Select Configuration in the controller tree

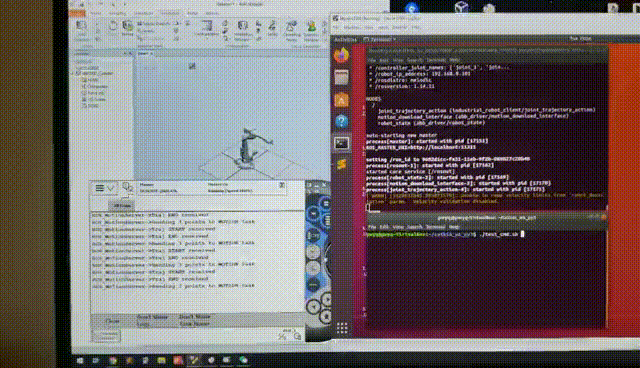[x=95, y=86]
